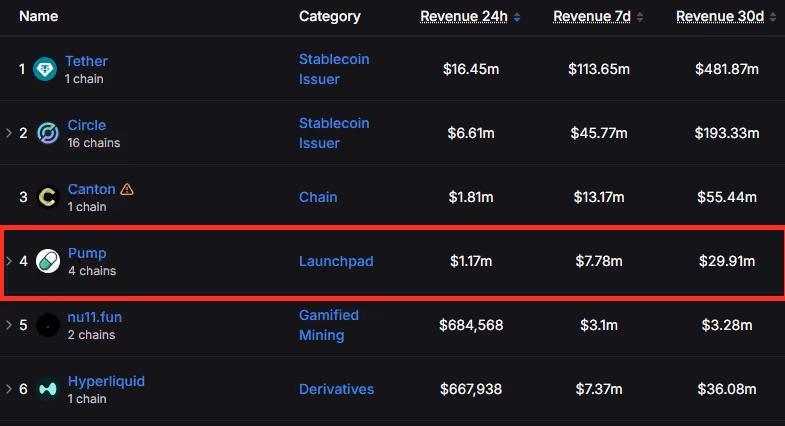Click the "1 chain" text under Canton

point(87,207)
